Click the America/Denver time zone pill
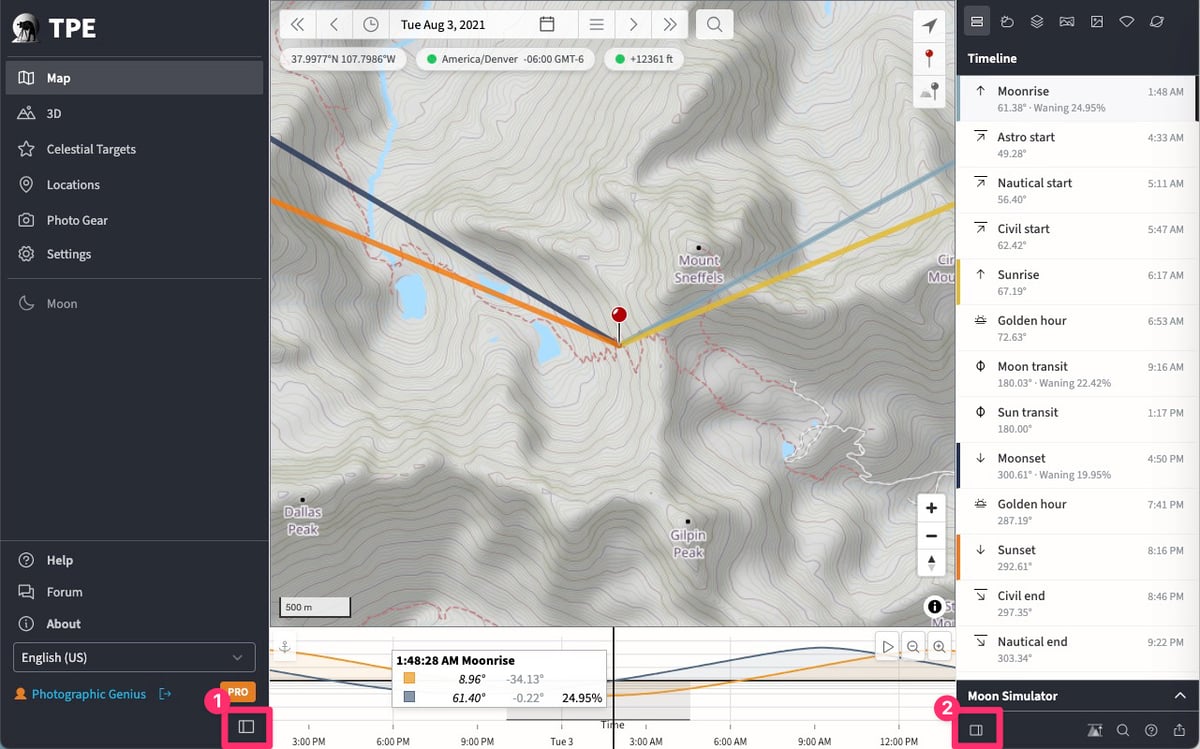Image resolution: width=1200 pixels, height=749 pixels. pos(505,59)
